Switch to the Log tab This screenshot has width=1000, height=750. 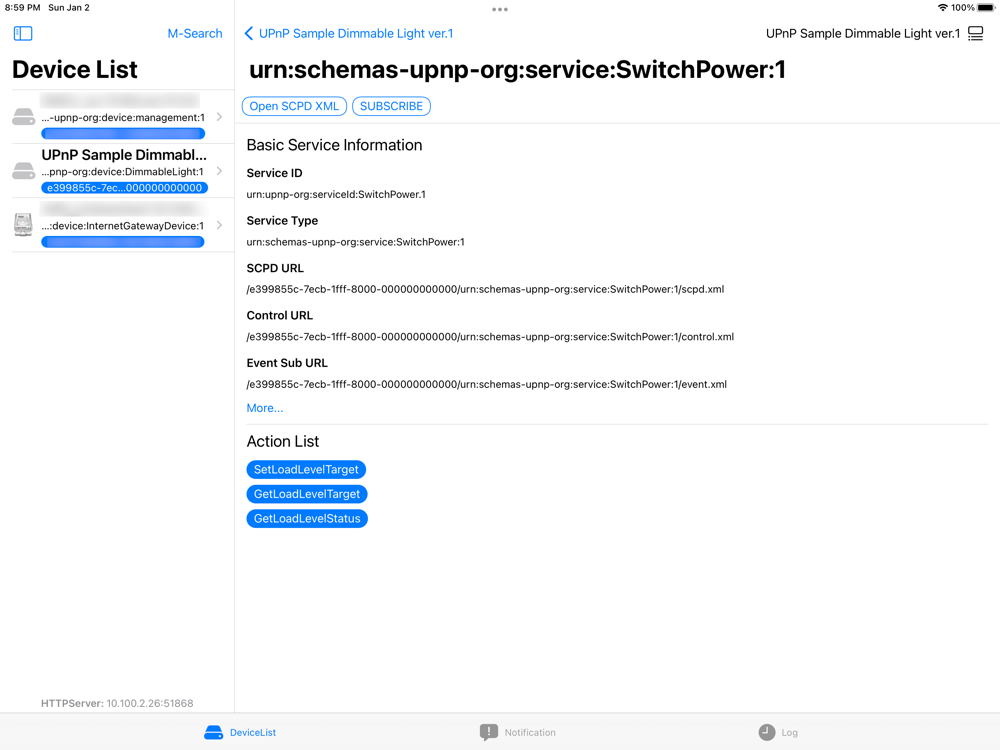[x=778, y=732]
